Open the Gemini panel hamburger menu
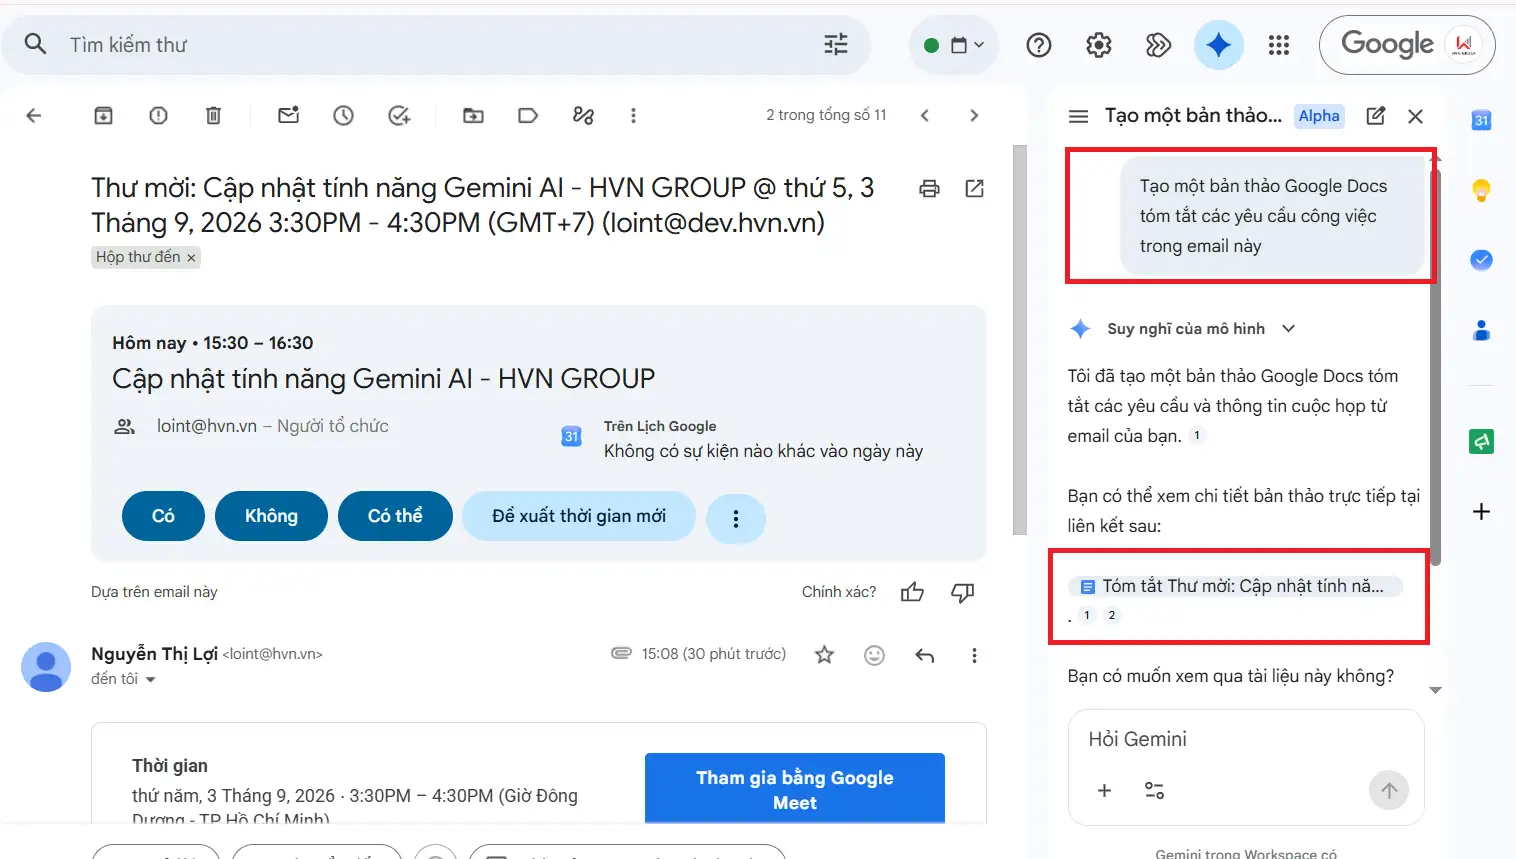This screenshot has height=859, width=1516. [1078, 116]
